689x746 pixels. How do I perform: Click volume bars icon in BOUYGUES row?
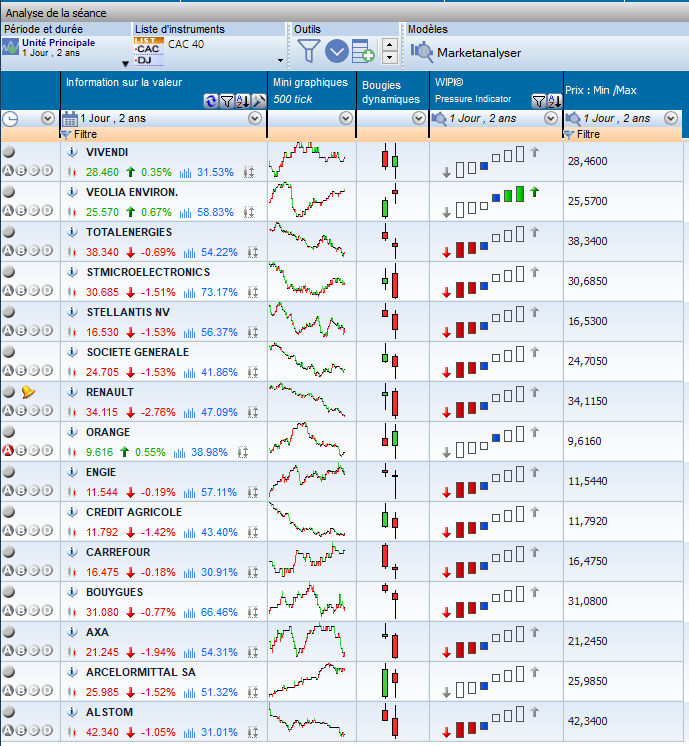[x=189, y=612]
